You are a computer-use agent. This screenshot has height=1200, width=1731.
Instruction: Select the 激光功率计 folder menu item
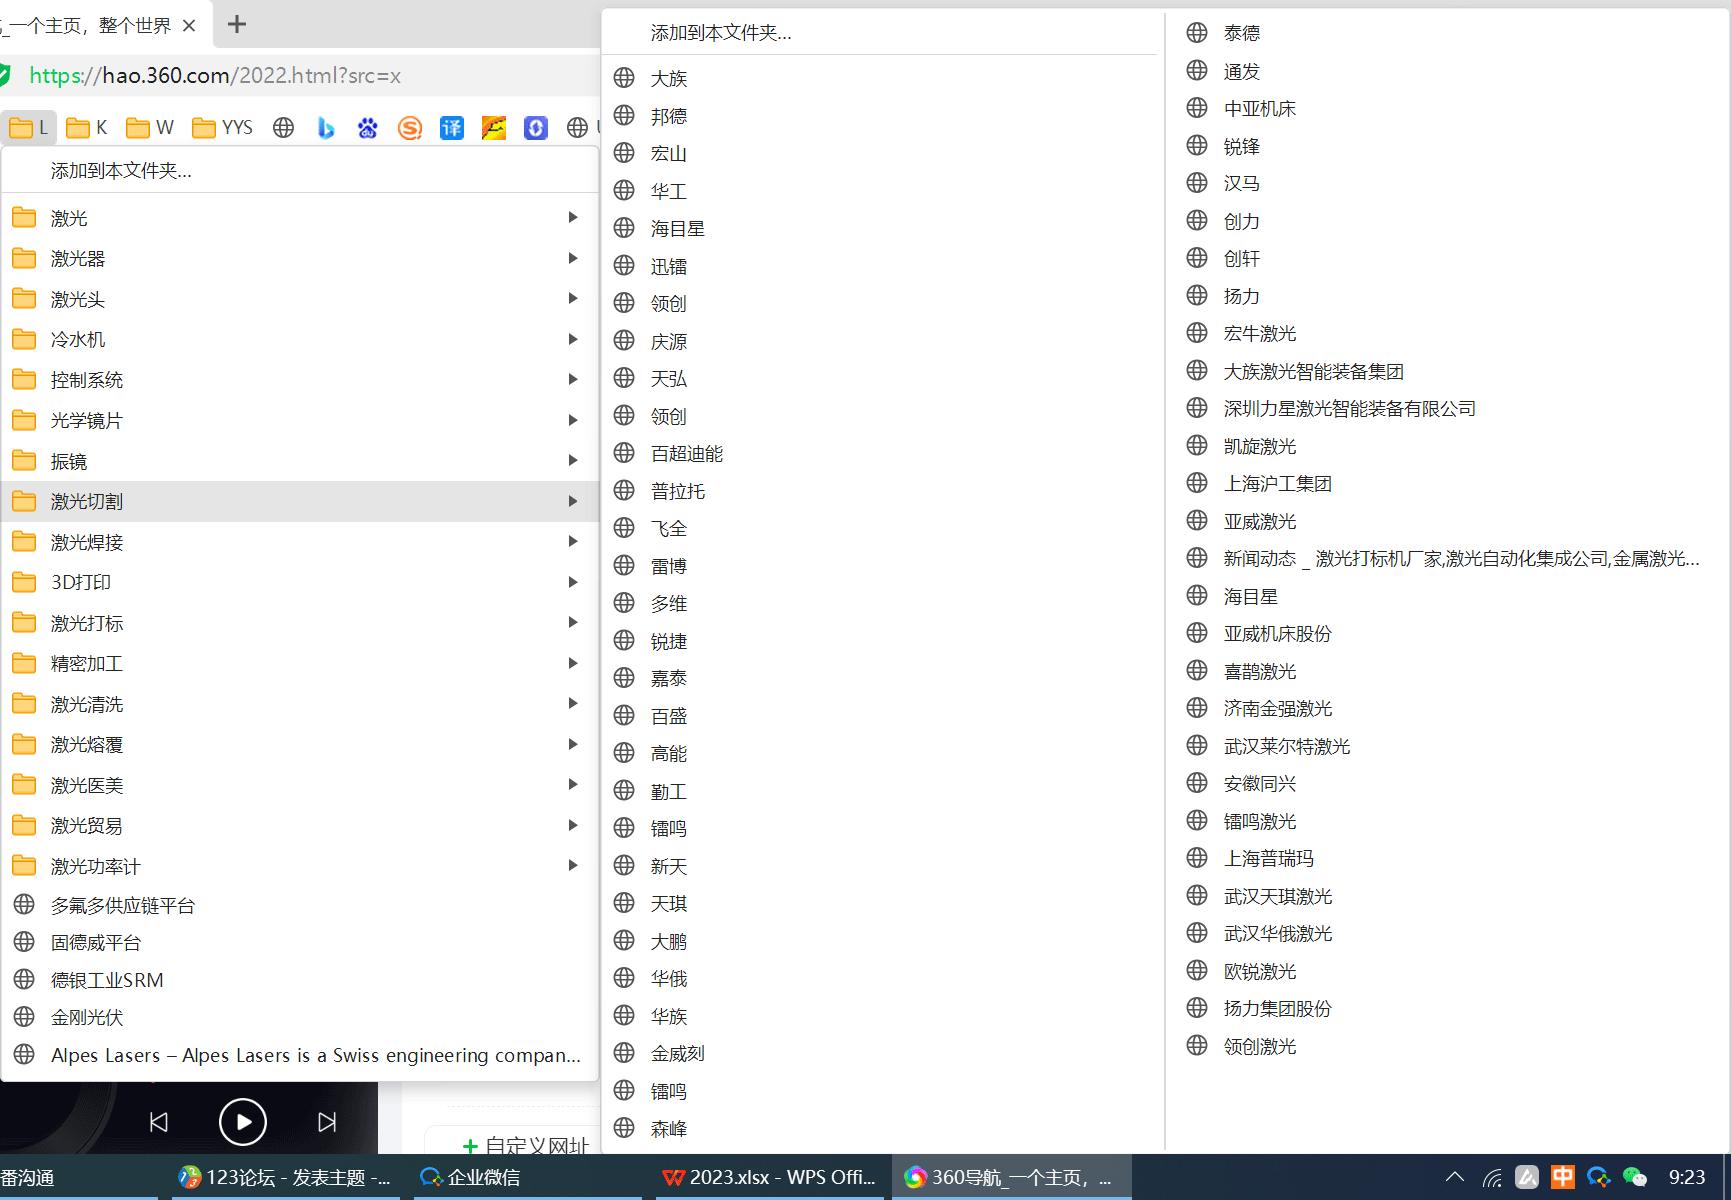[x=300, y=866]
